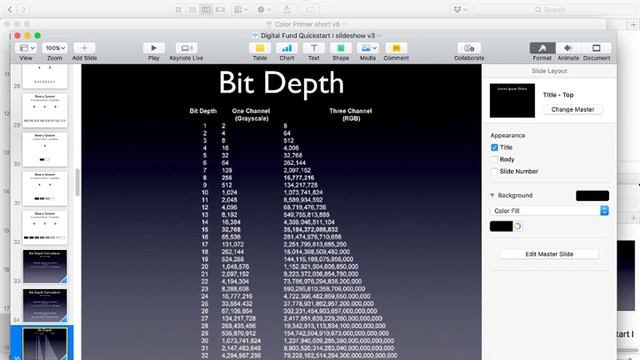Click the Three Channel (RGB) column header
The height and width of the screenshot is (360, 640).
[351, 115]
